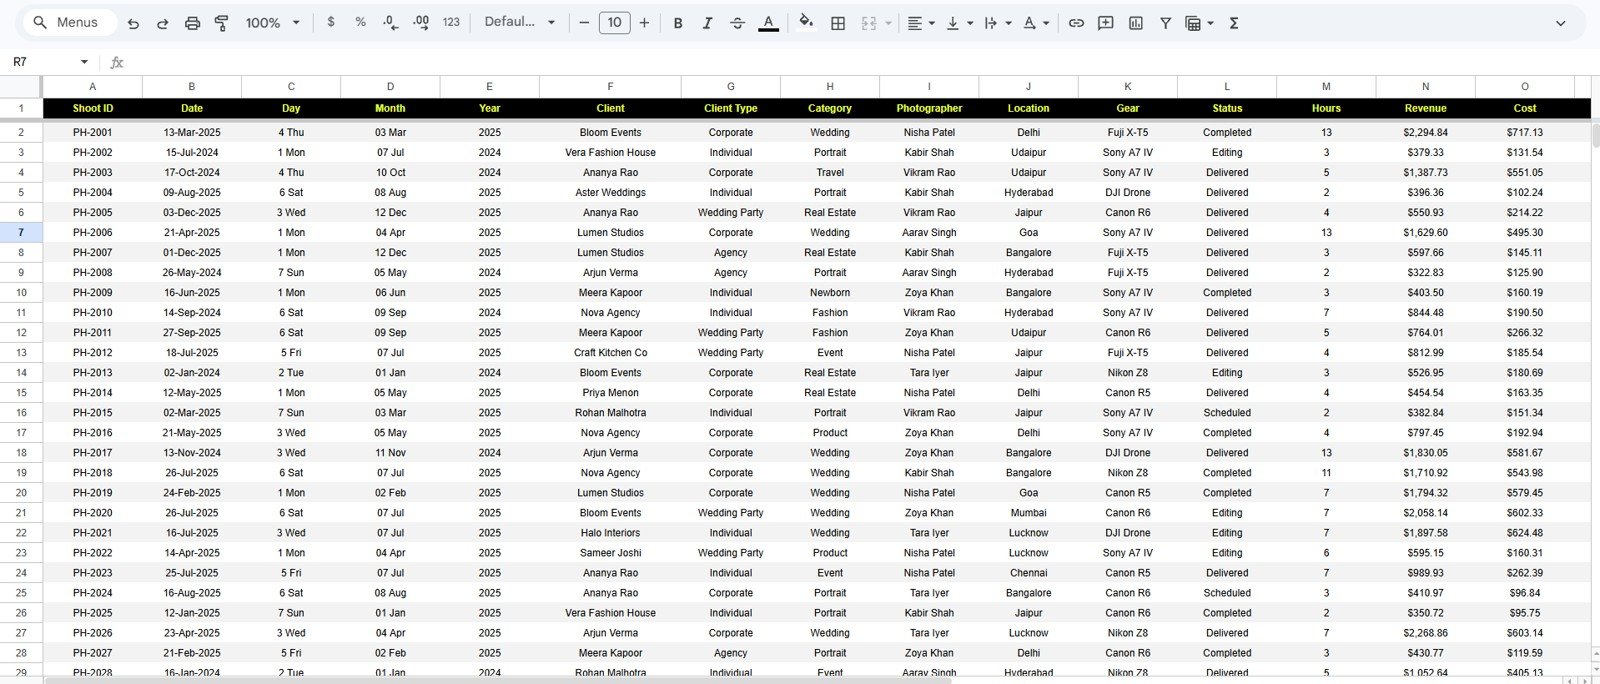Click the font size 10 field
Image resolution: width=1600 pixels, height=684 pixels.
coord(614,22)
